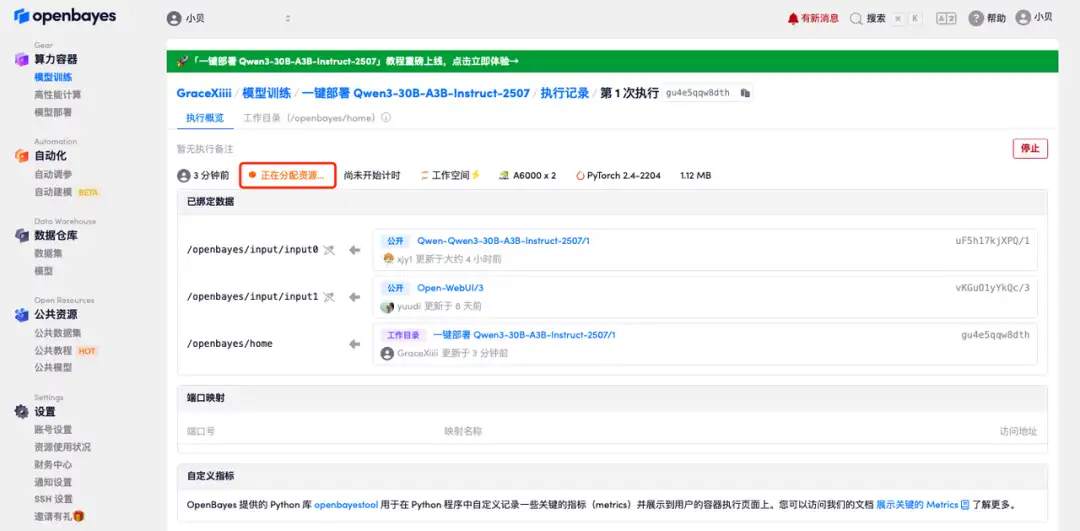Open the 设置 gear icon
The width and height of the screenshot is (1080, 531).
point(22,412)
